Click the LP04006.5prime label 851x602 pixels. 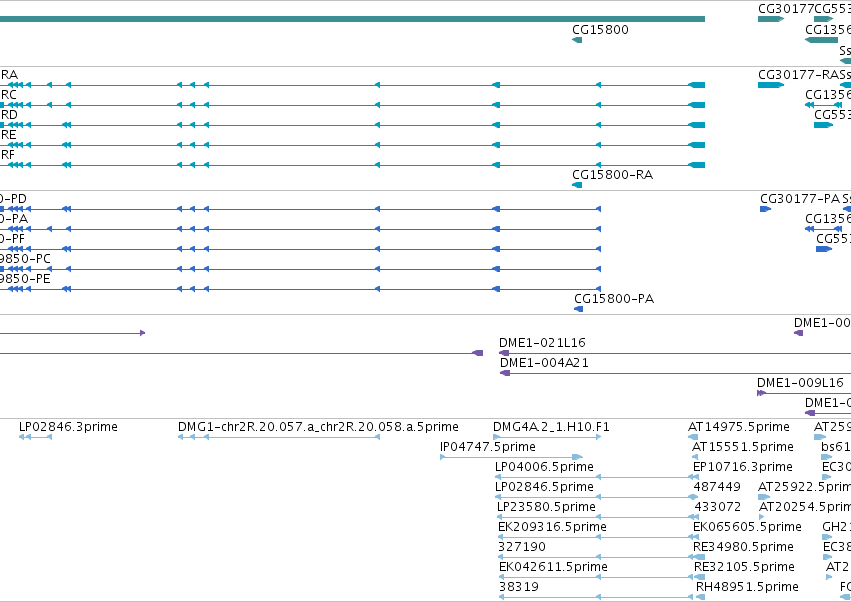coord(544,467)
